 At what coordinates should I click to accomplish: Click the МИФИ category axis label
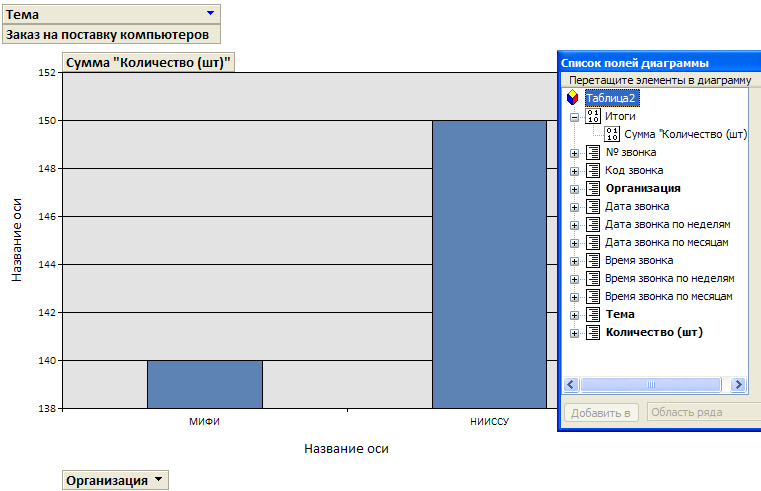click(204, 422)
